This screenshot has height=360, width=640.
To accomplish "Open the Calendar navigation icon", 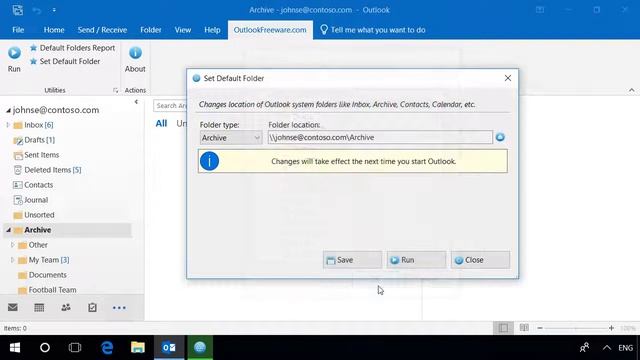I will tap(39, 307).
